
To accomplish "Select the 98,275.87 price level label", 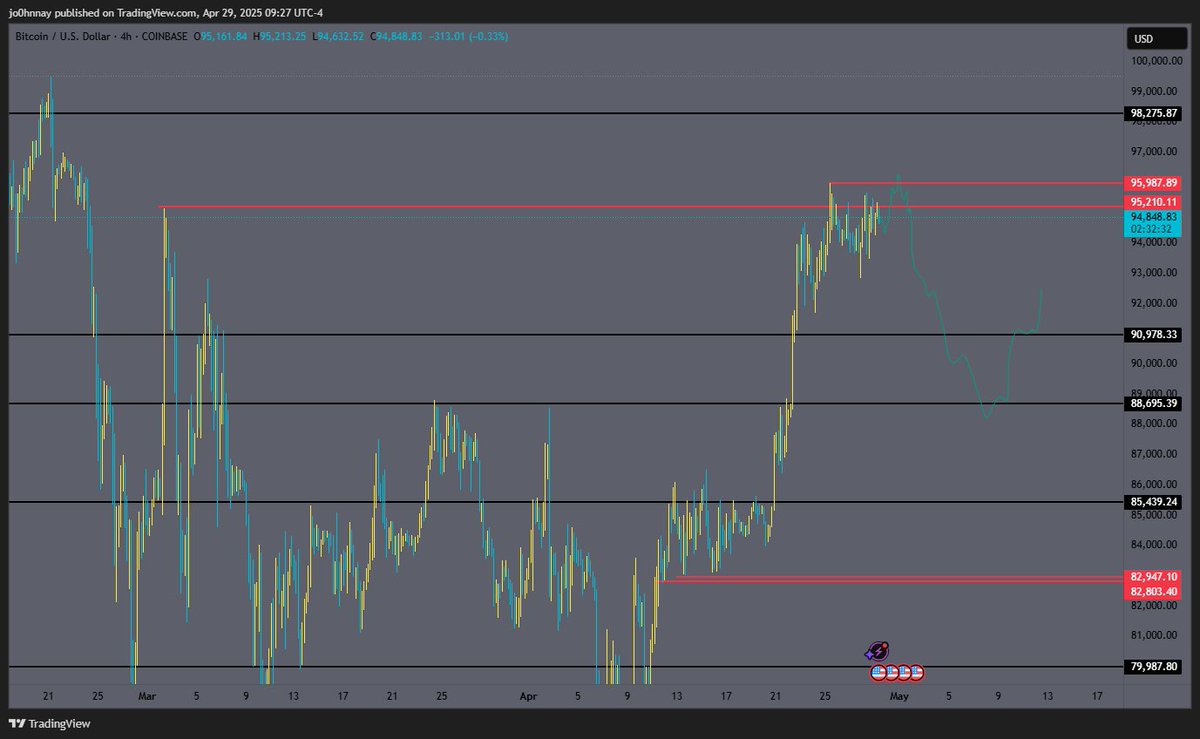I will (1154, 114).
